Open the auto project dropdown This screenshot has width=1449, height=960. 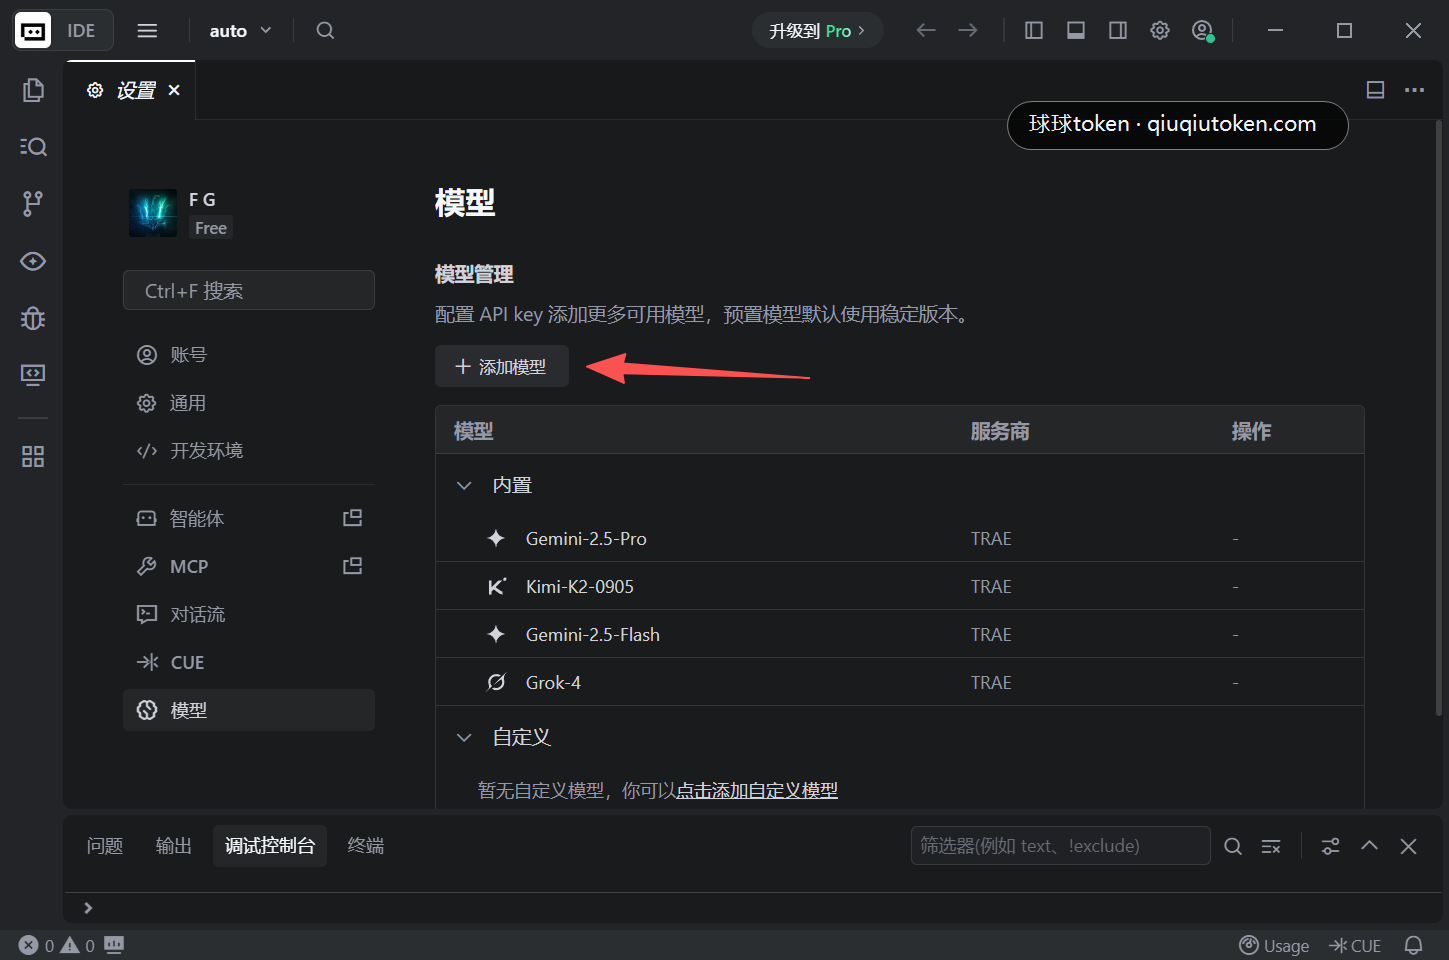[240, 31]
